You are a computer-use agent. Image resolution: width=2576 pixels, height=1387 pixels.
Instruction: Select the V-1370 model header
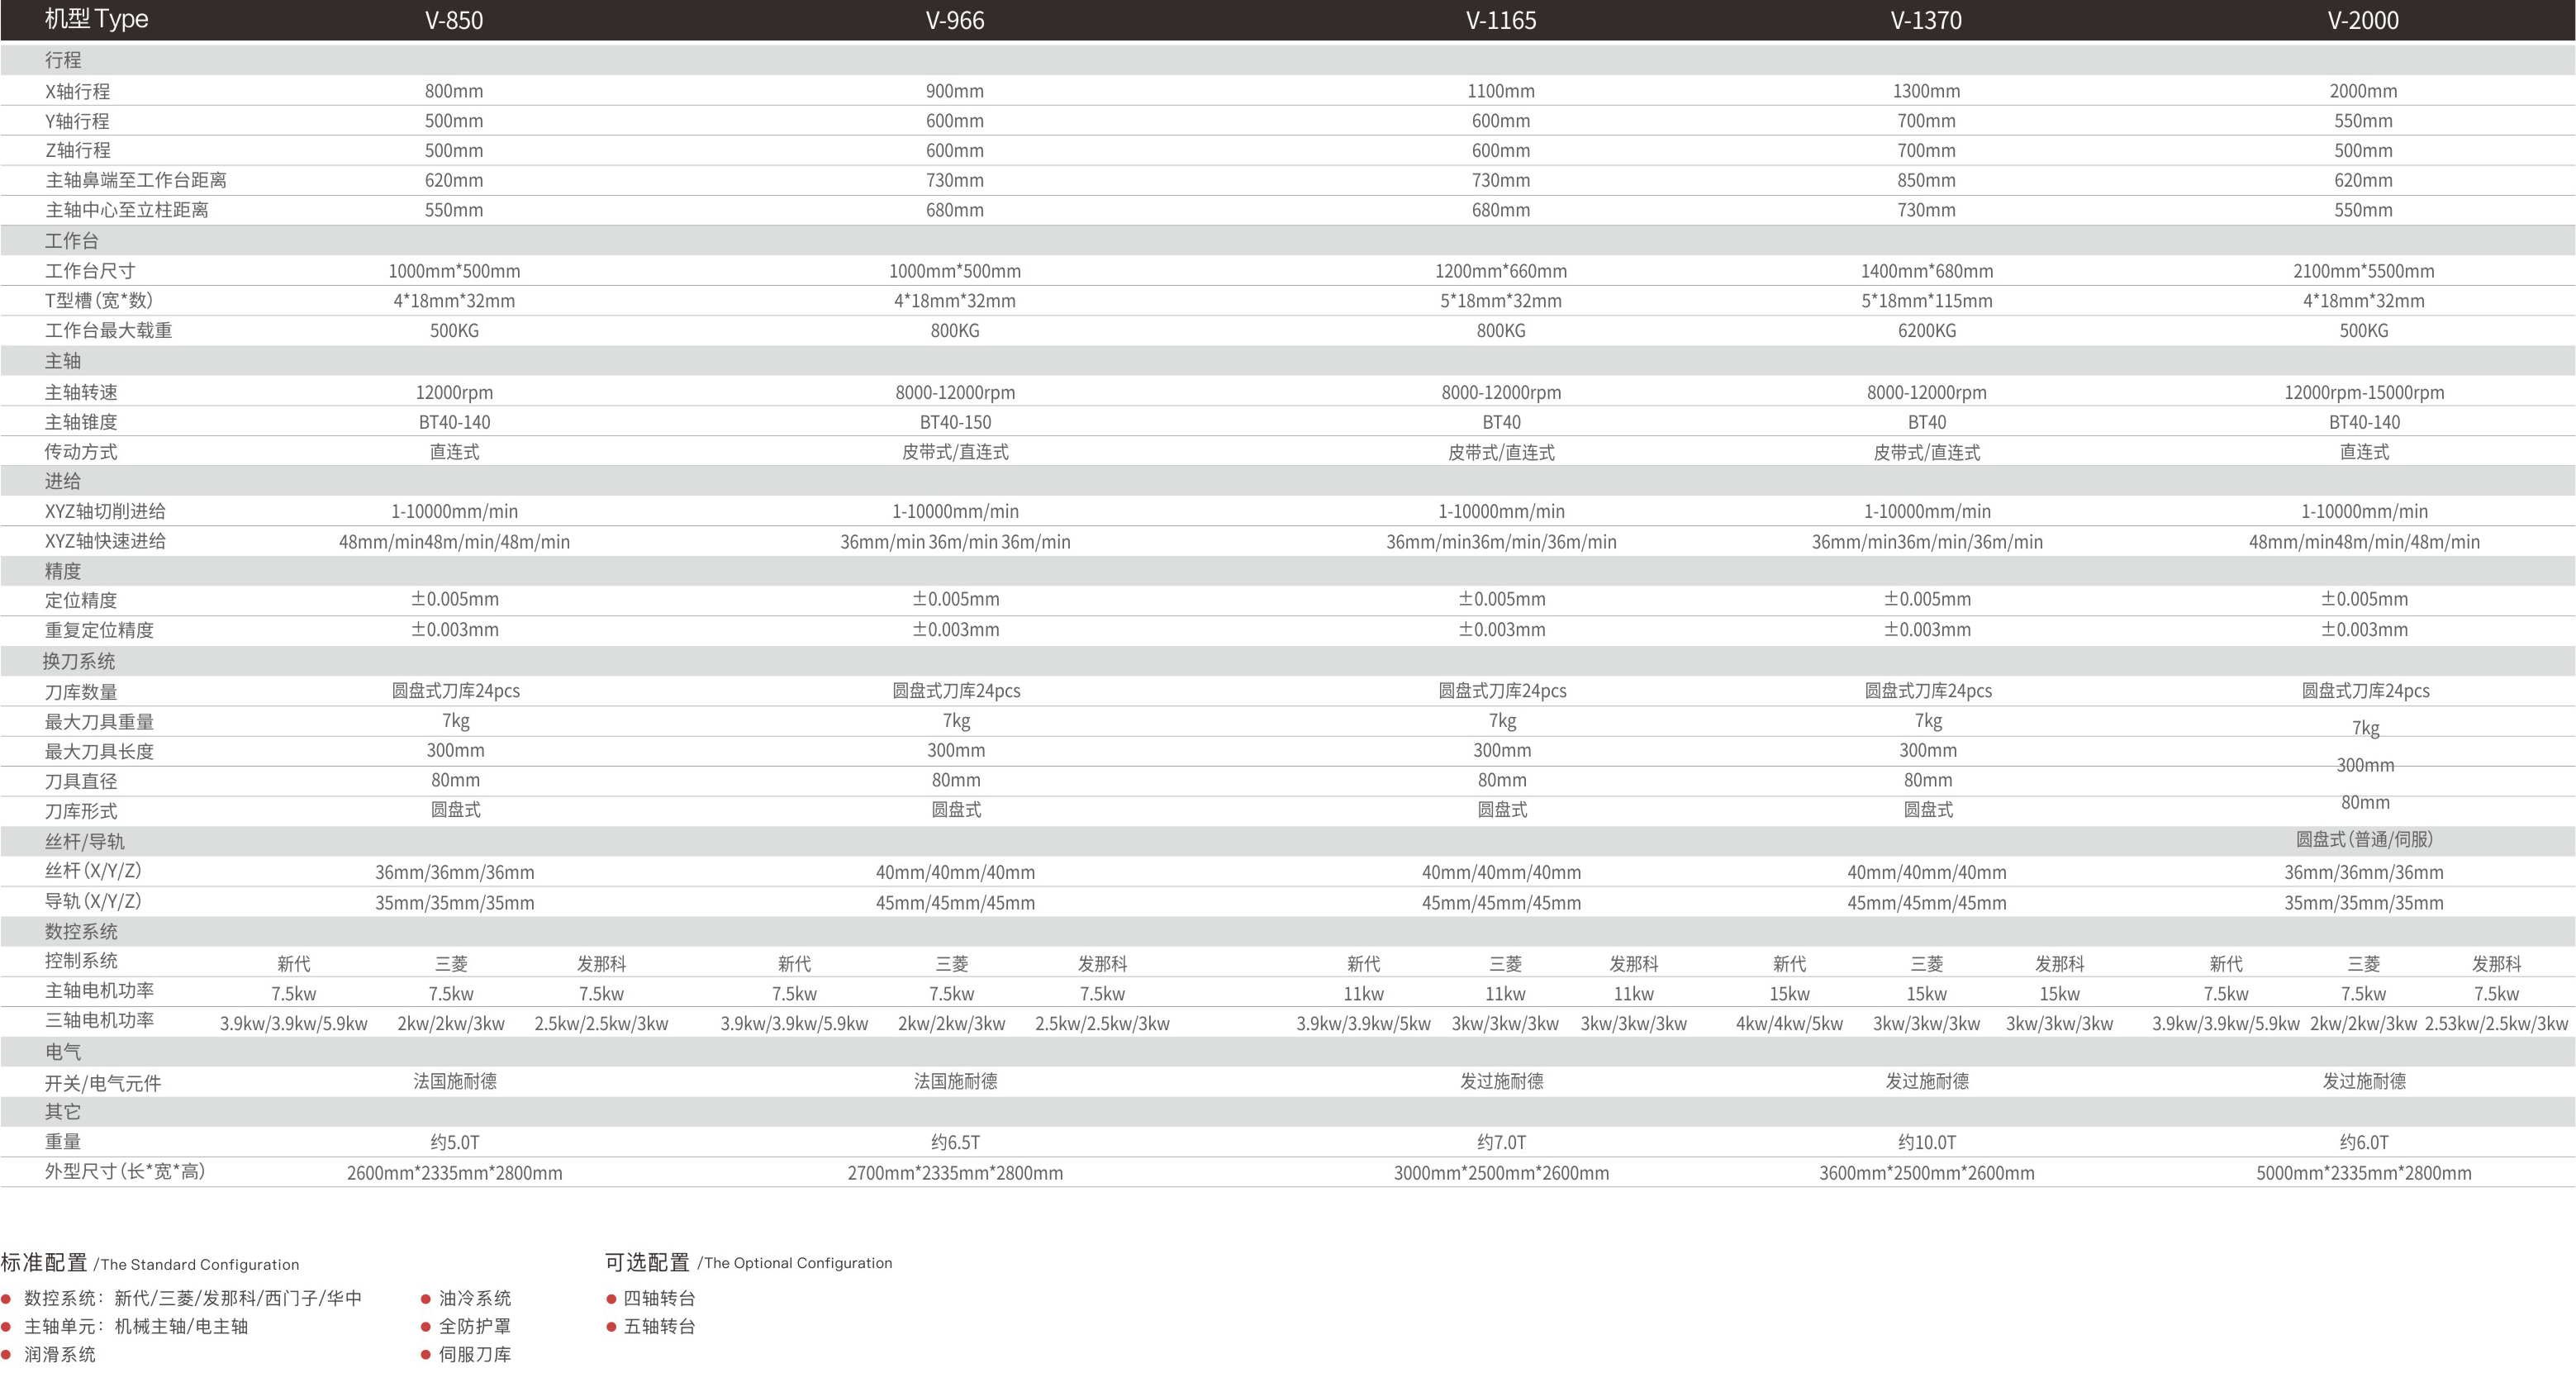[1926, 20]
